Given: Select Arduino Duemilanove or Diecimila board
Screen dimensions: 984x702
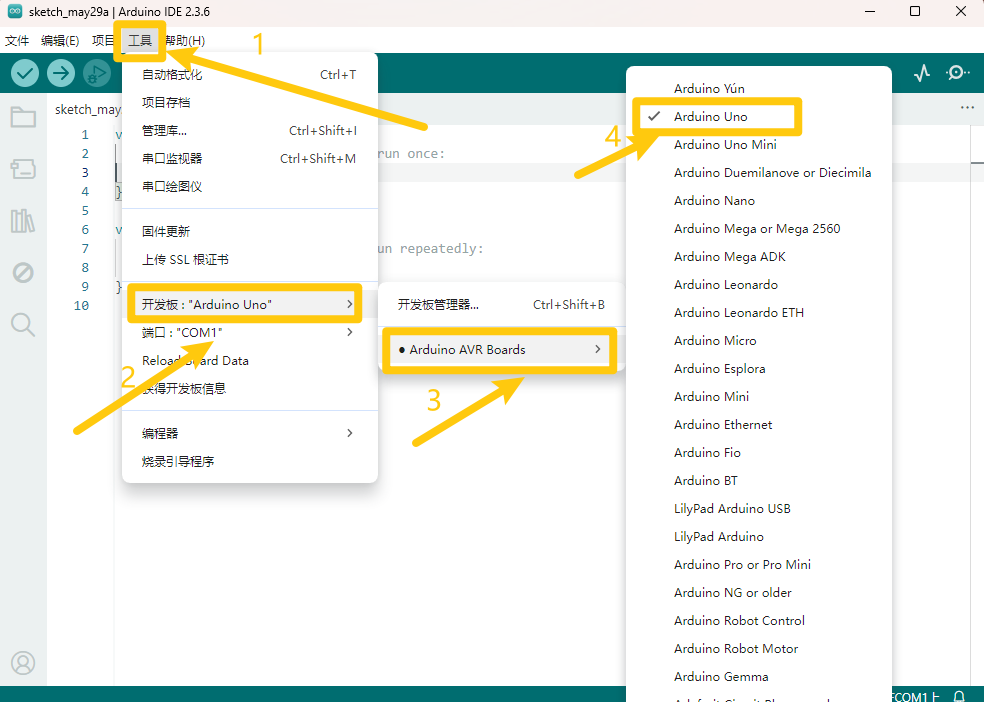Looking at the screenshot, I should [x=758, y=173].
